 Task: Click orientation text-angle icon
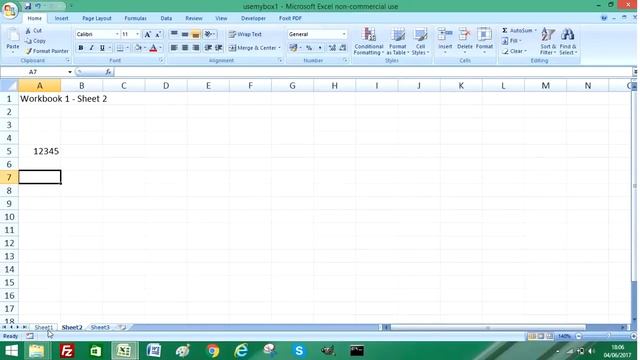(x=208, y=34)
